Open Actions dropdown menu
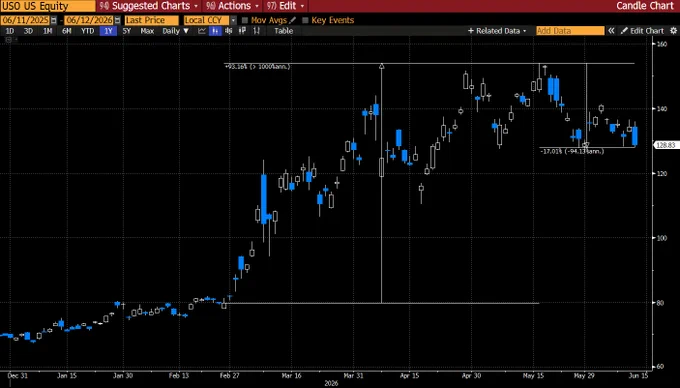This screenshot has height=388, width=680. 233,6
